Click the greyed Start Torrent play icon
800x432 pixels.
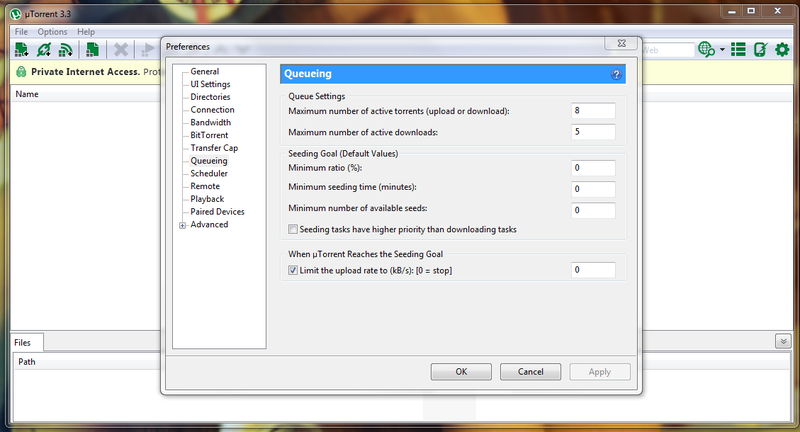pos(148,49)
